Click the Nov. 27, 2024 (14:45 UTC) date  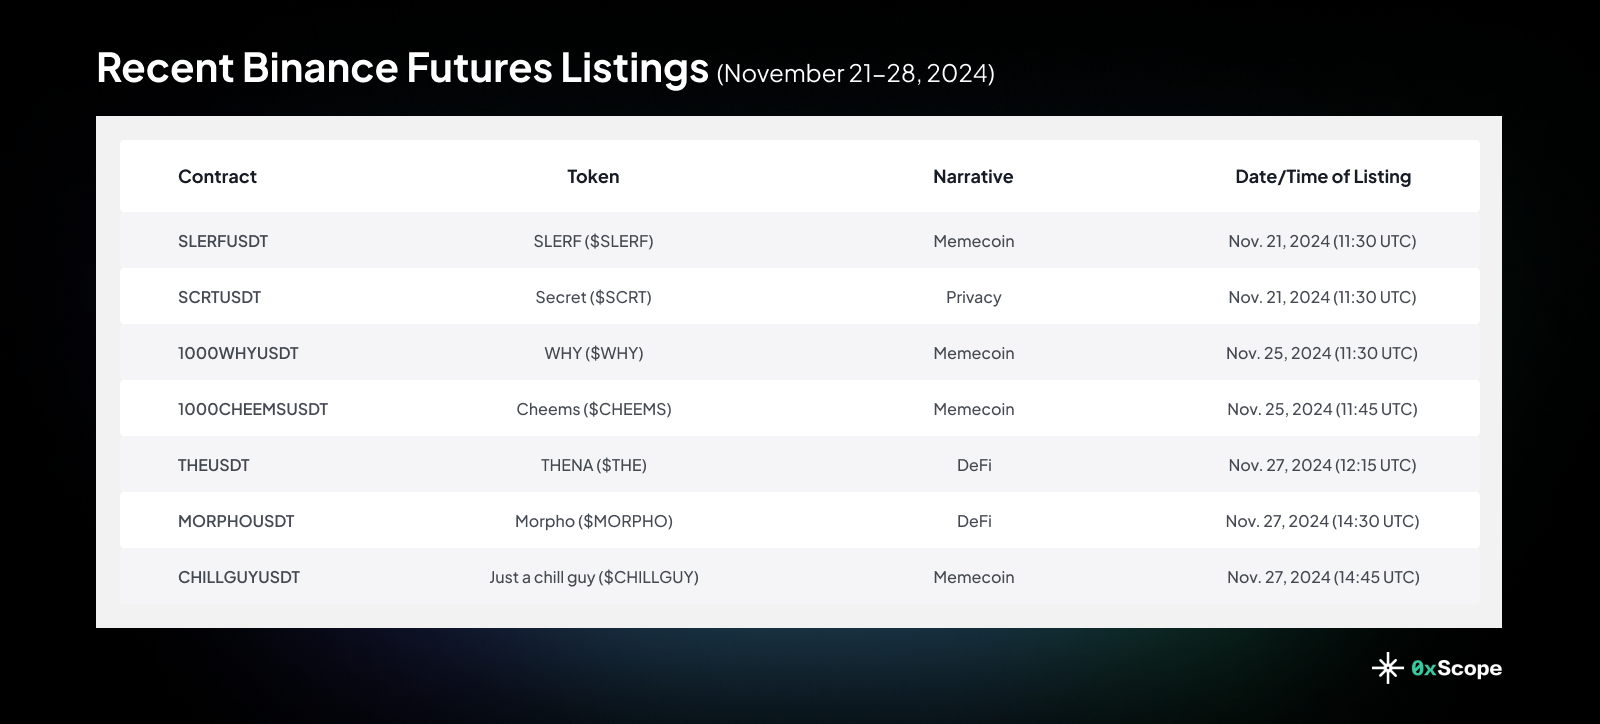[1323, 577]
